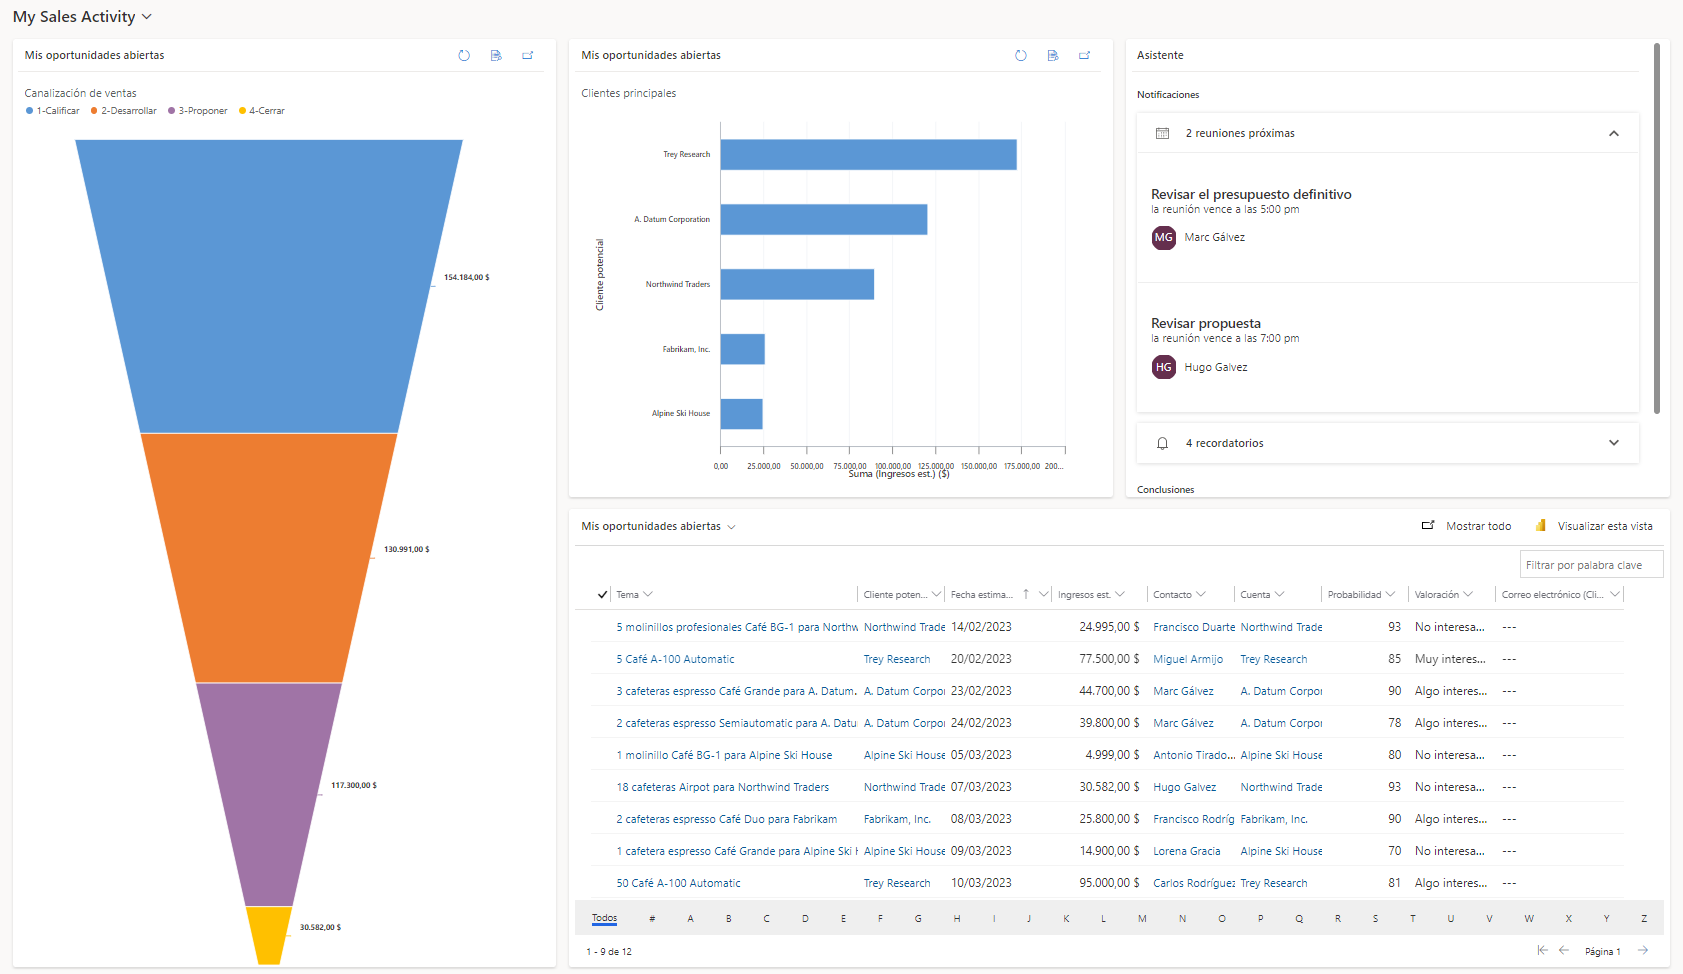Click purple 3-Proponer funnel segment
This screenshot has width=1683, height=974.
269,795
